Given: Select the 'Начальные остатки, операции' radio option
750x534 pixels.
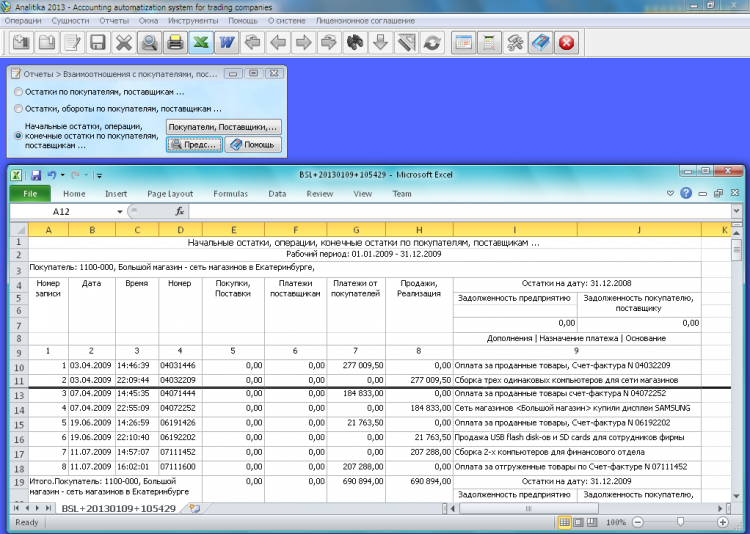Looking at the screenshot, I should point(18,135).
